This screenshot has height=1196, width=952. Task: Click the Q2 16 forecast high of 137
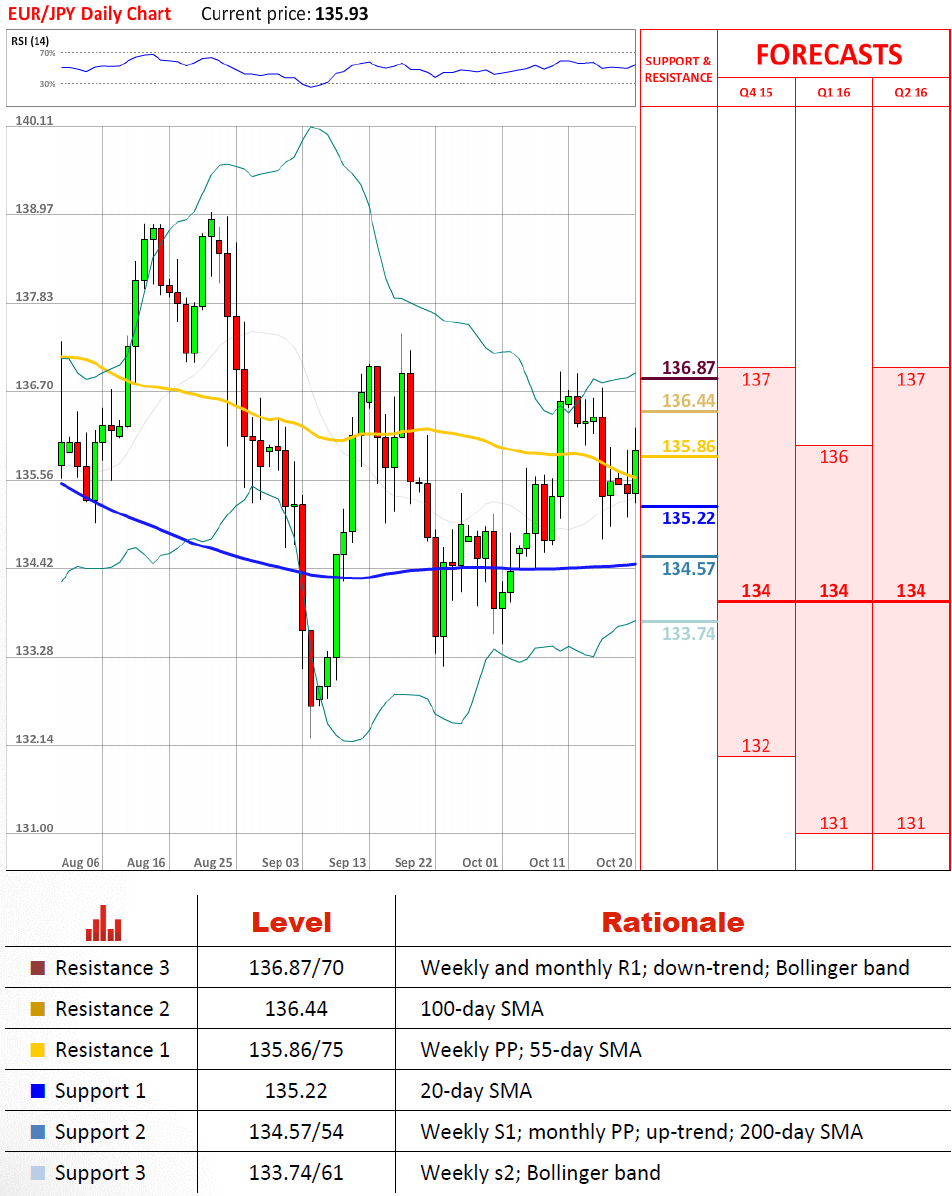point(911,380)
